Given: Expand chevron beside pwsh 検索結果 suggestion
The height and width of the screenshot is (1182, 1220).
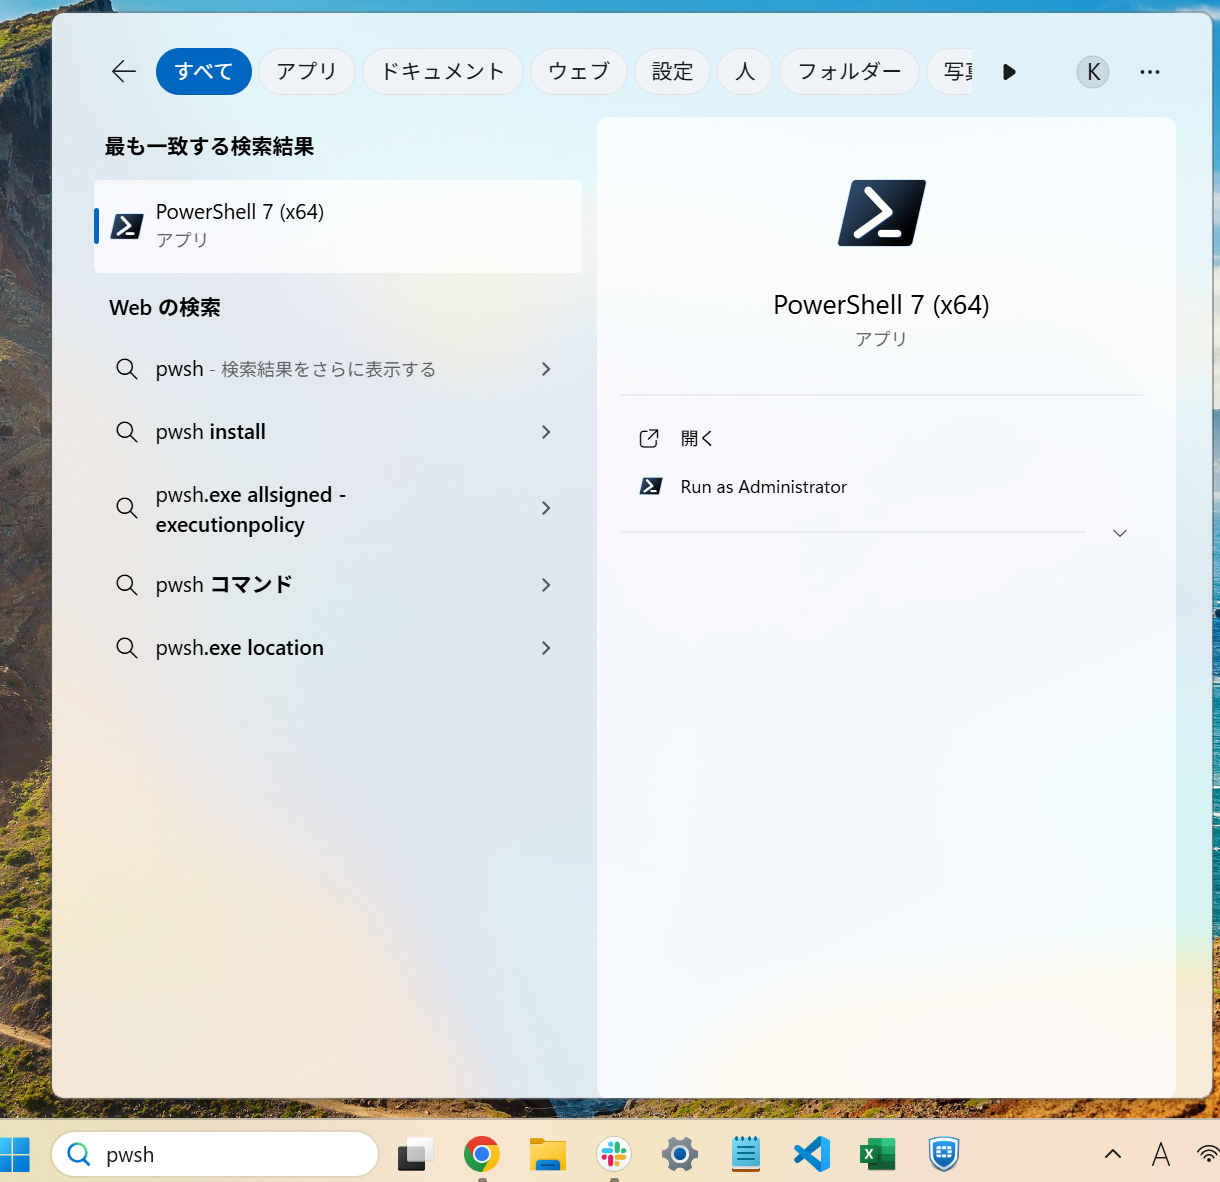Looking at the screenshot, I should coord(546,369).
